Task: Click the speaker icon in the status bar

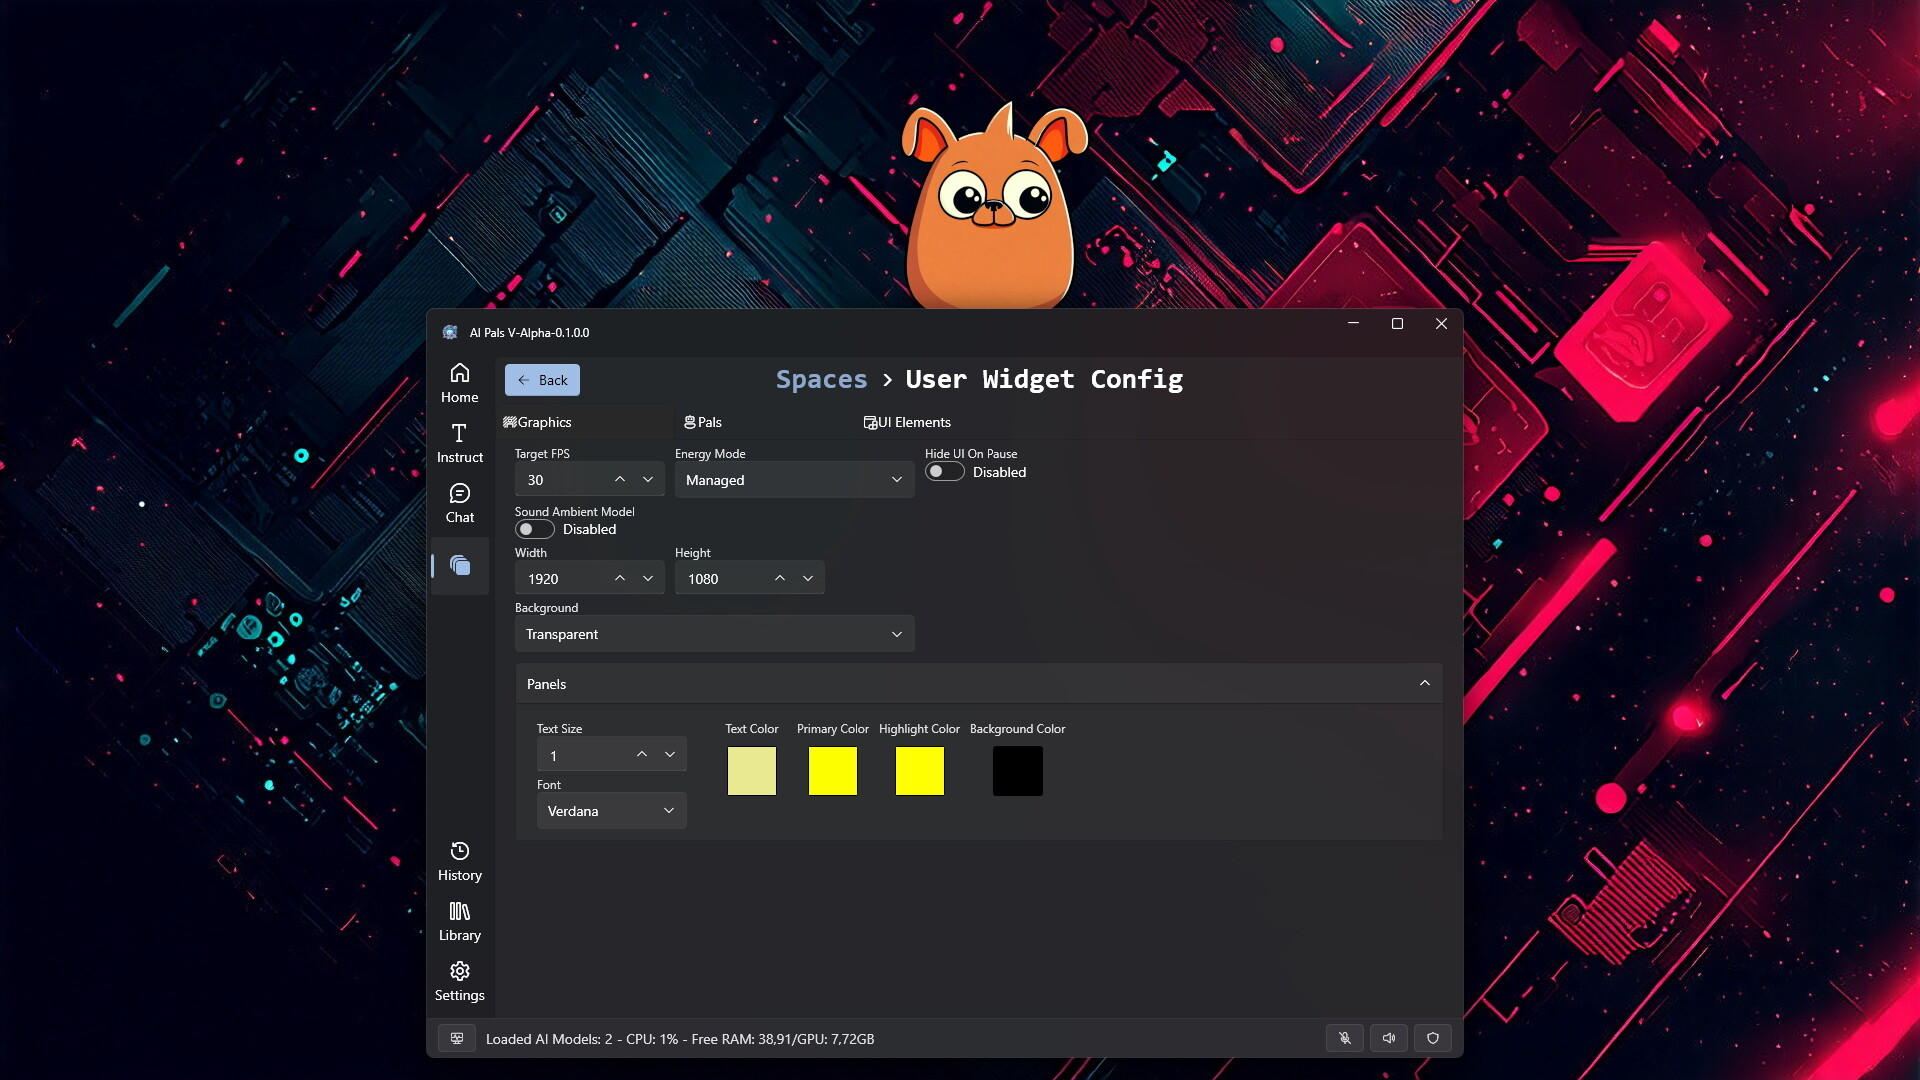Action: coord(1389,1038)
